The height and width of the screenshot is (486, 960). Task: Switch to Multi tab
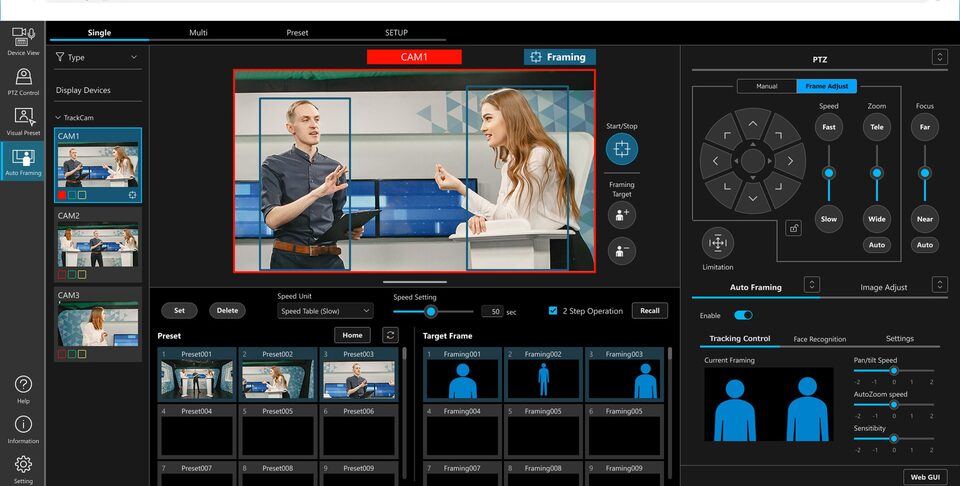pyautogui.click(x=198, y=32)
